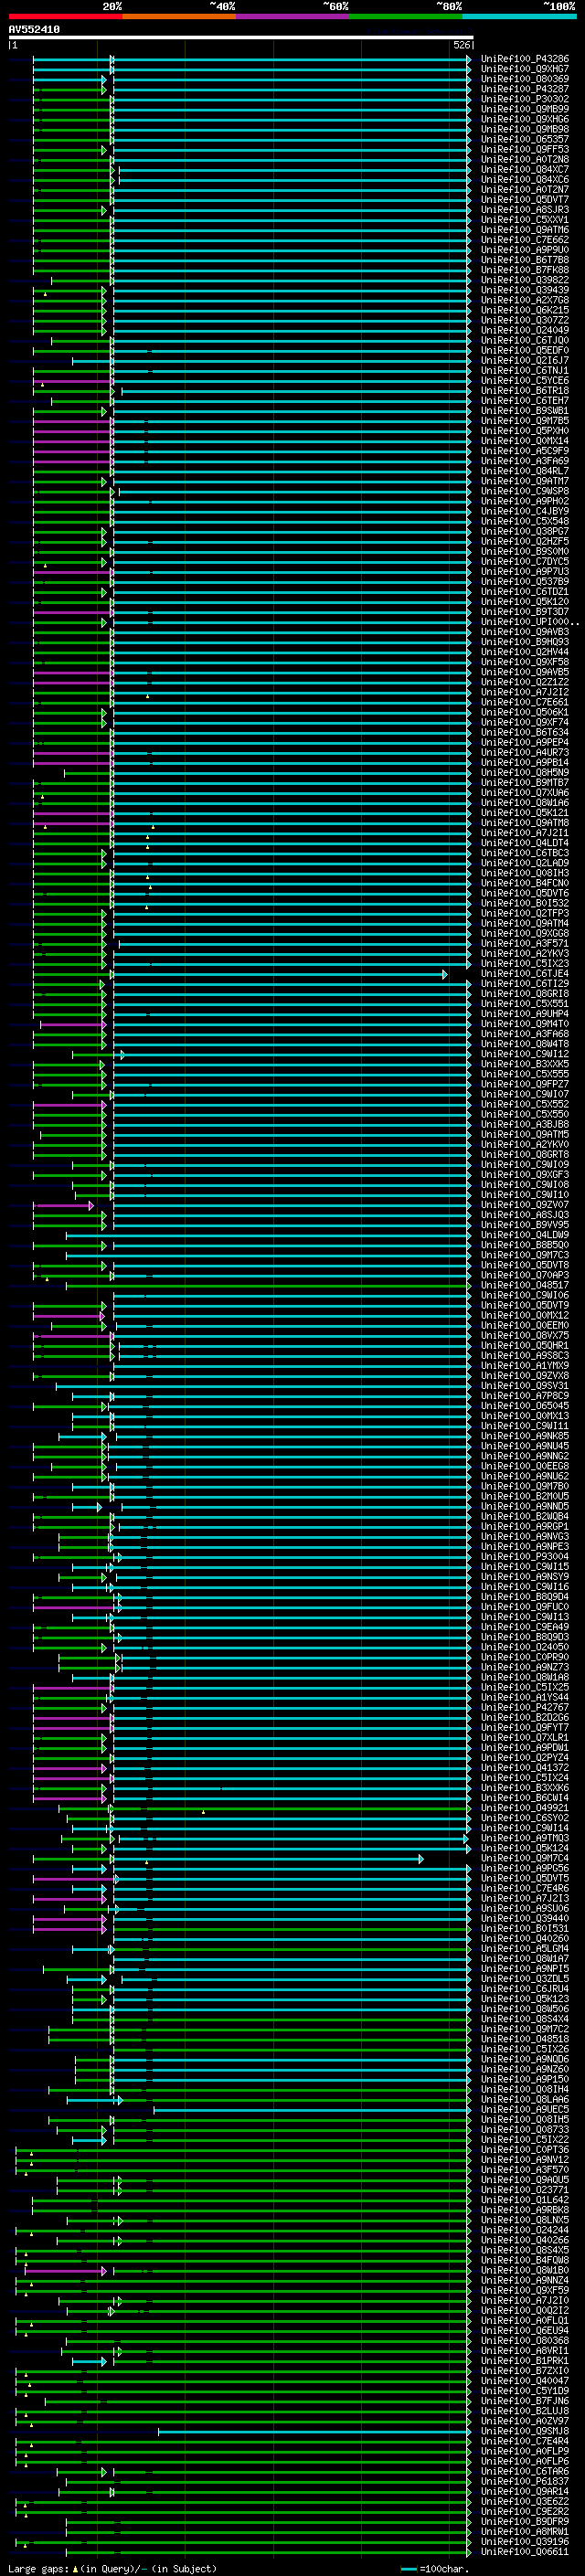Select the UniRef100_Q4LDT4 row label

point(525,844)
